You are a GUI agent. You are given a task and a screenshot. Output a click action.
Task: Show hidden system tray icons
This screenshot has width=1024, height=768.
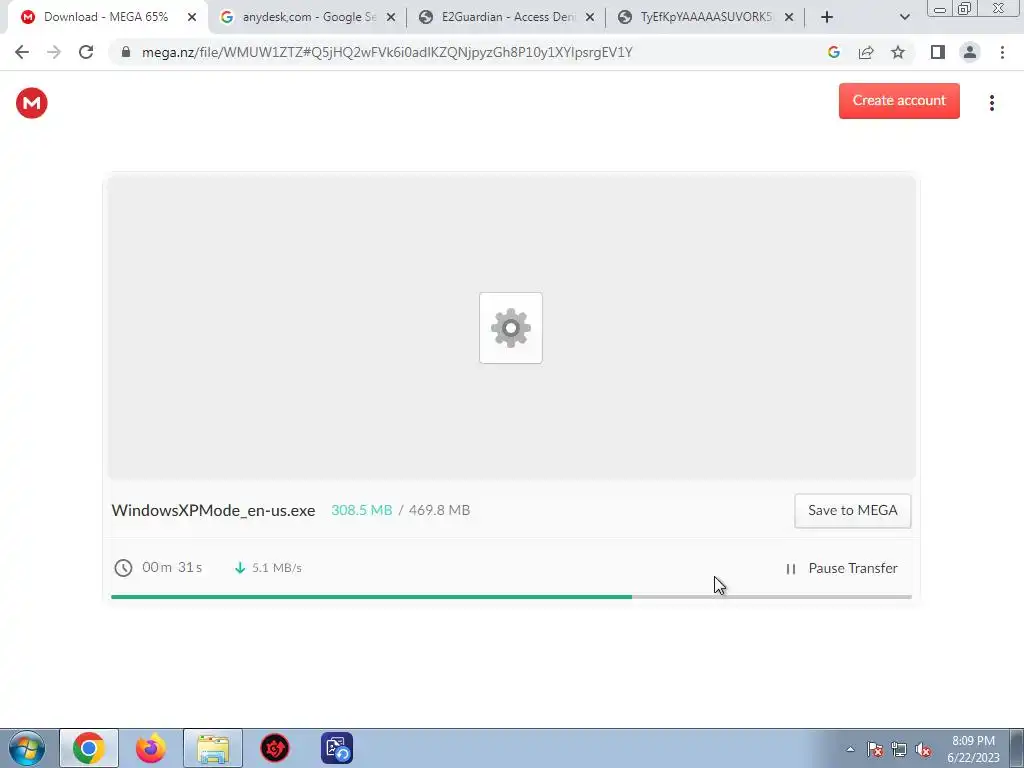coord(850,749)
